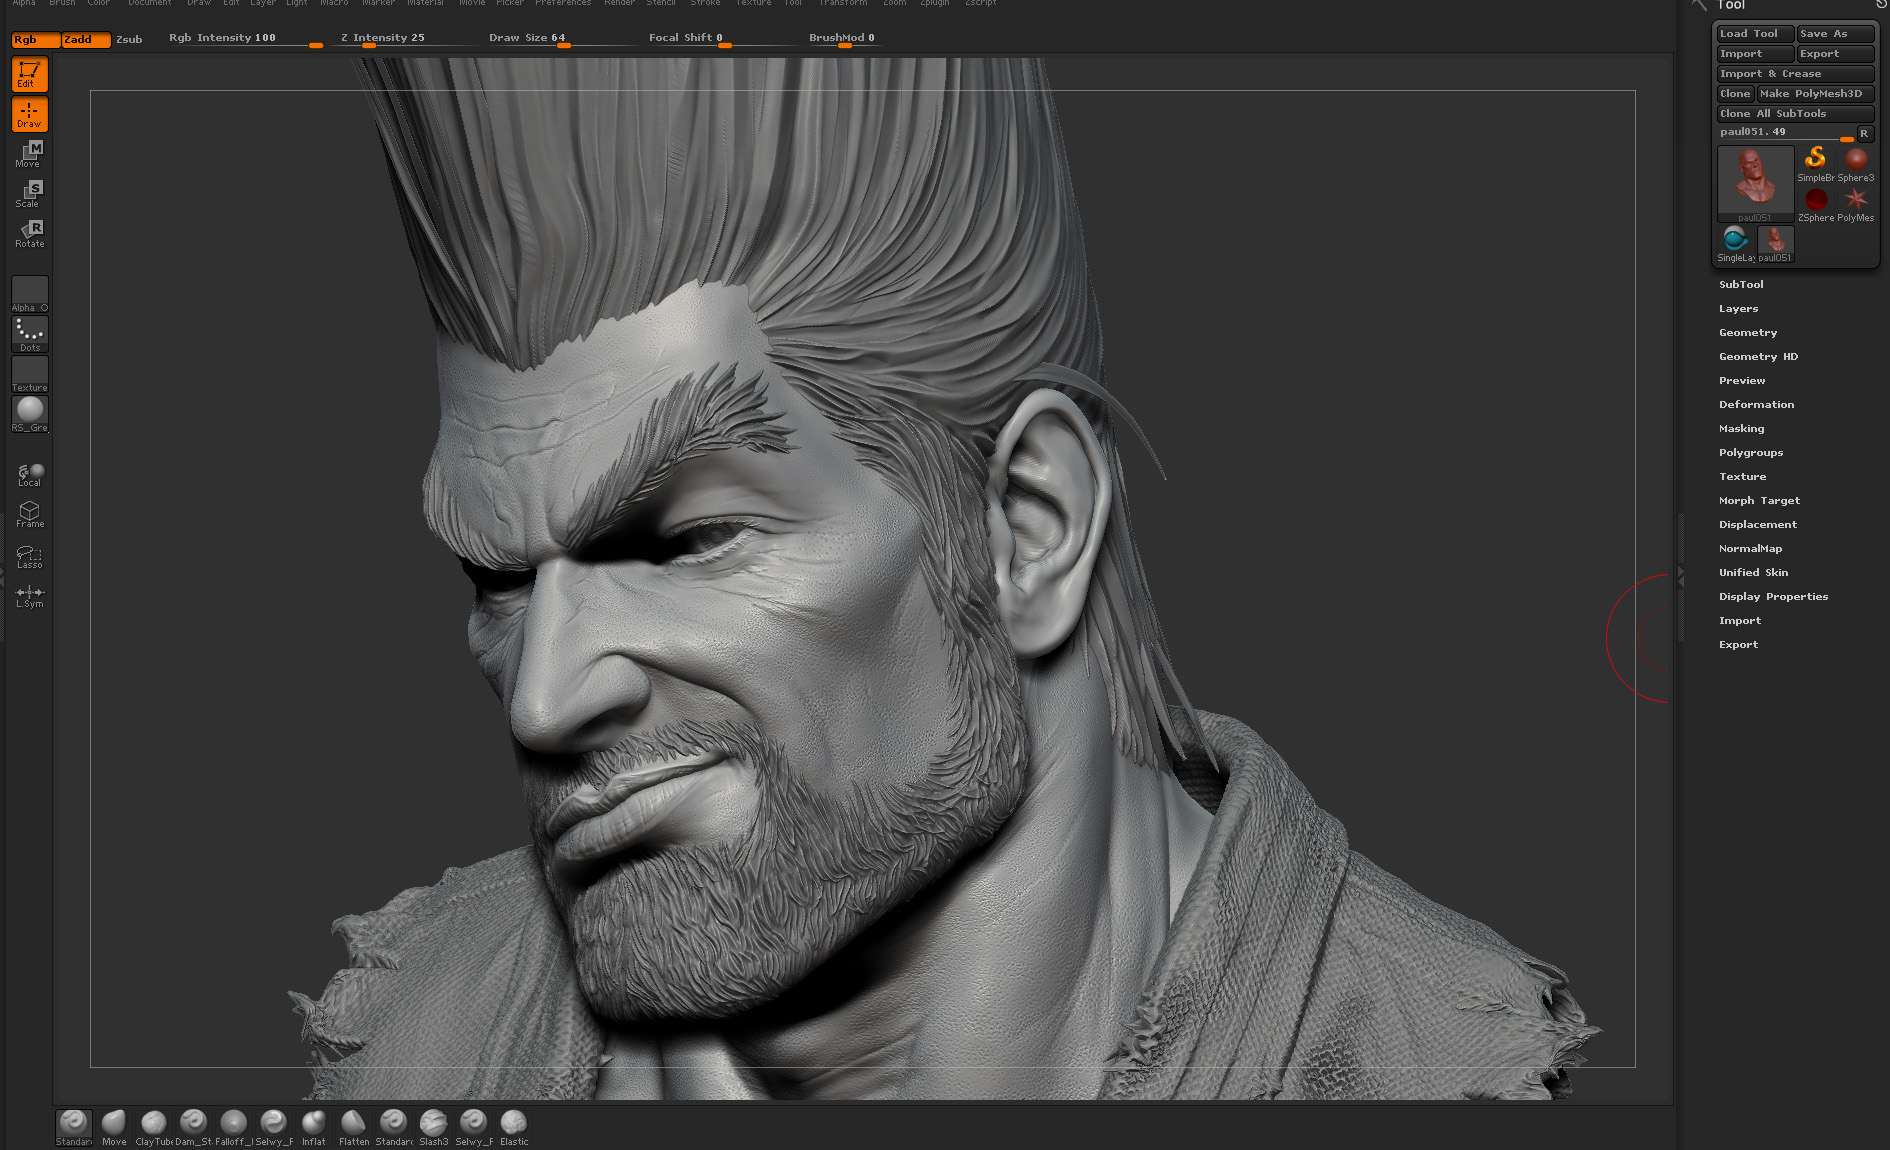Click the Z Intensity slider
The width and height of the screenshot is (1890, 1150).
click(x=405, y=39)
